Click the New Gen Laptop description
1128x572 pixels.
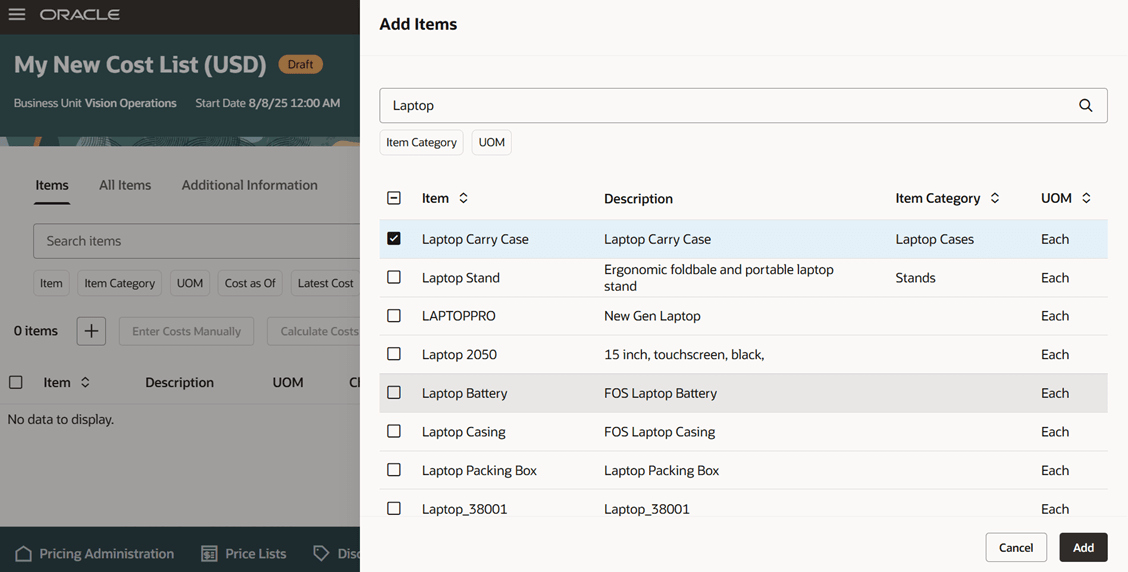(652, 316)
